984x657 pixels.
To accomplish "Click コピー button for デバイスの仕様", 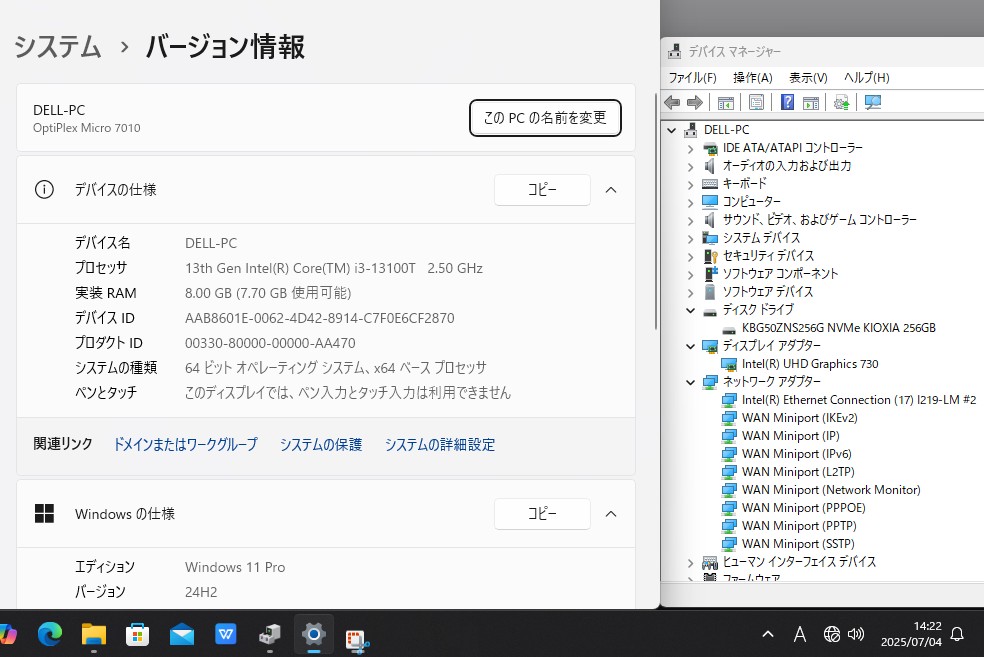I will [x=542, y=190].
